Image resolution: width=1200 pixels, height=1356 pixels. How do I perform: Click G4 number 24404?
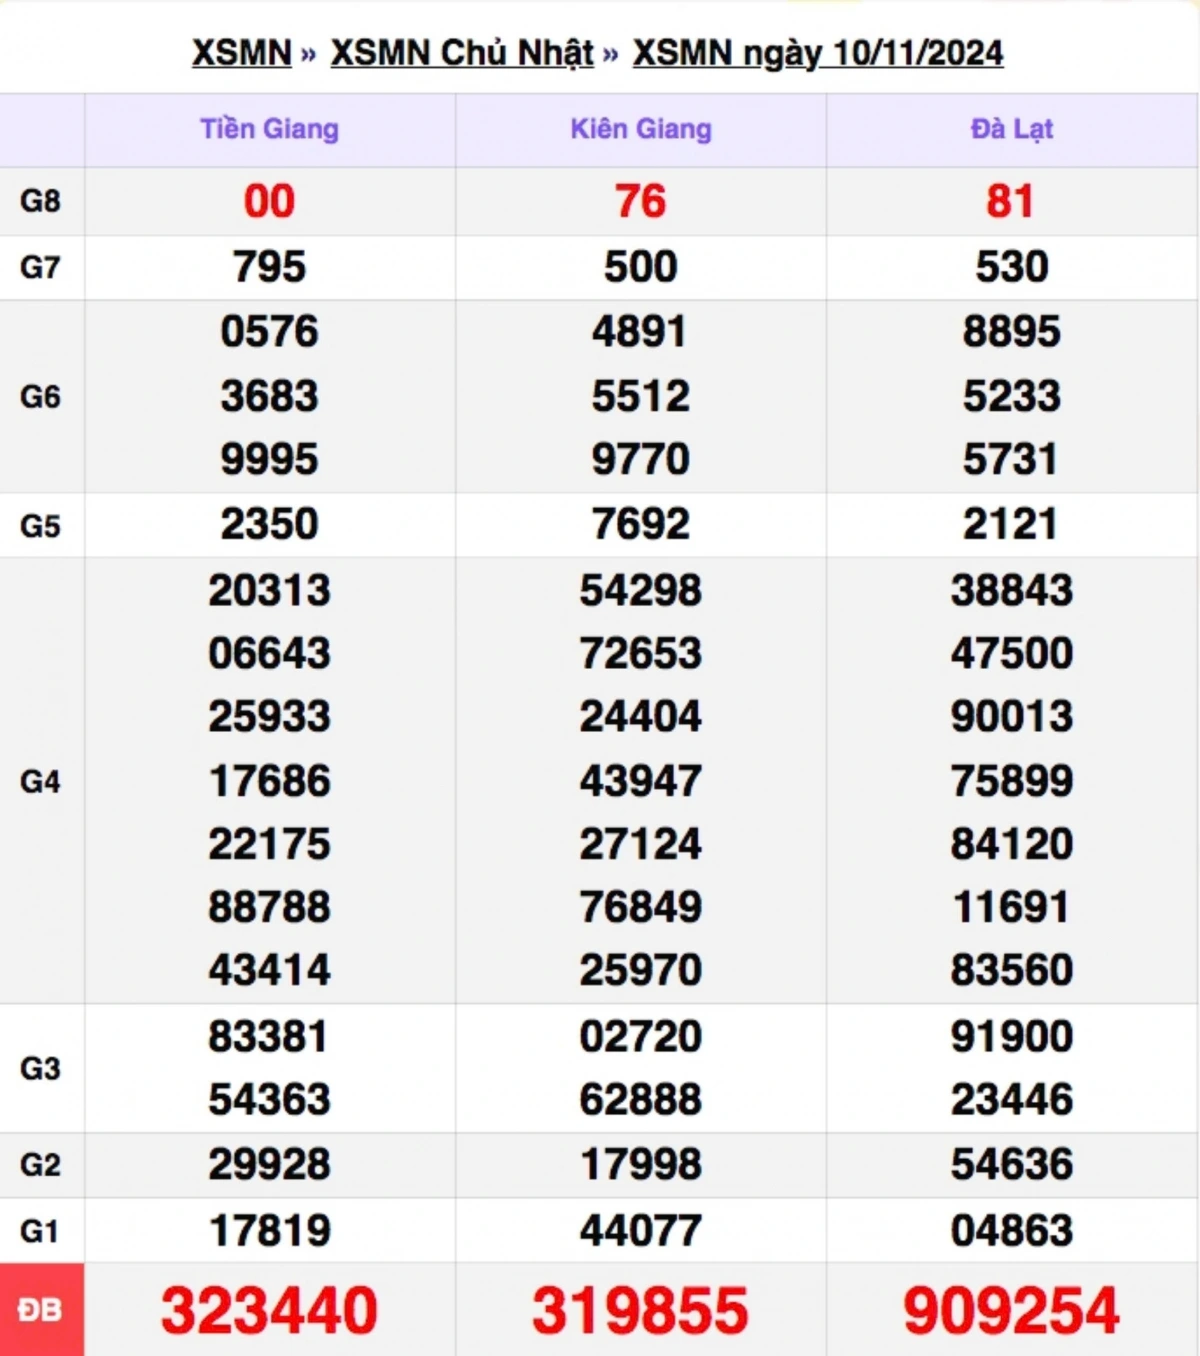(x=641, y=716)
